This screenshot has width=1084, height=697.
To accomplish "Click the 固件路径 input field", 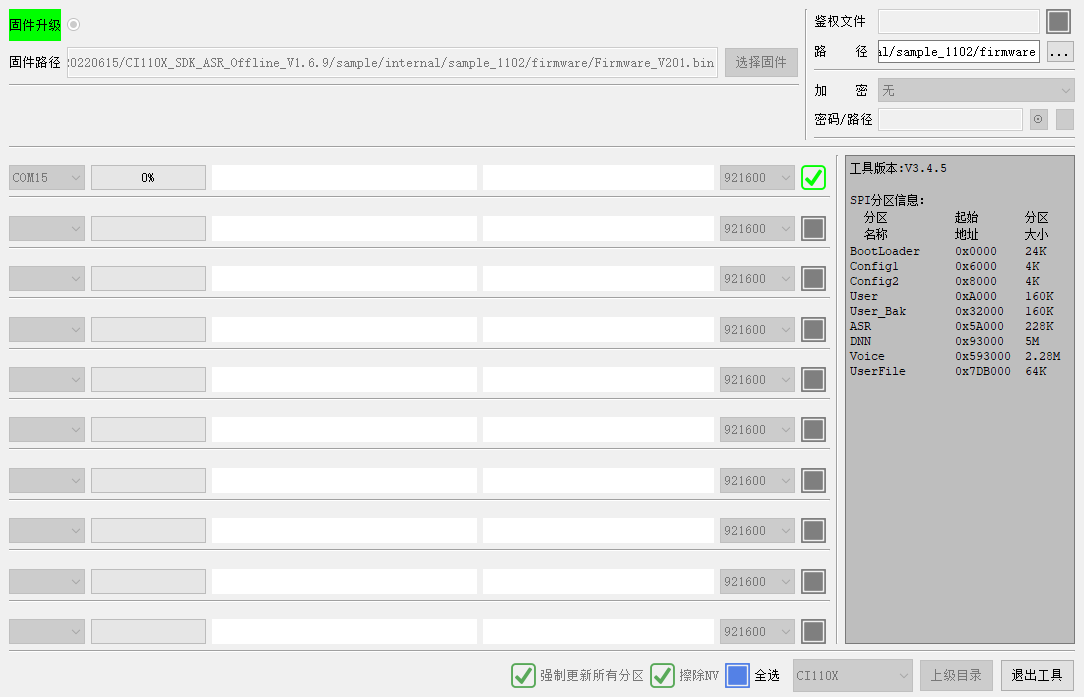I will 392,62.
